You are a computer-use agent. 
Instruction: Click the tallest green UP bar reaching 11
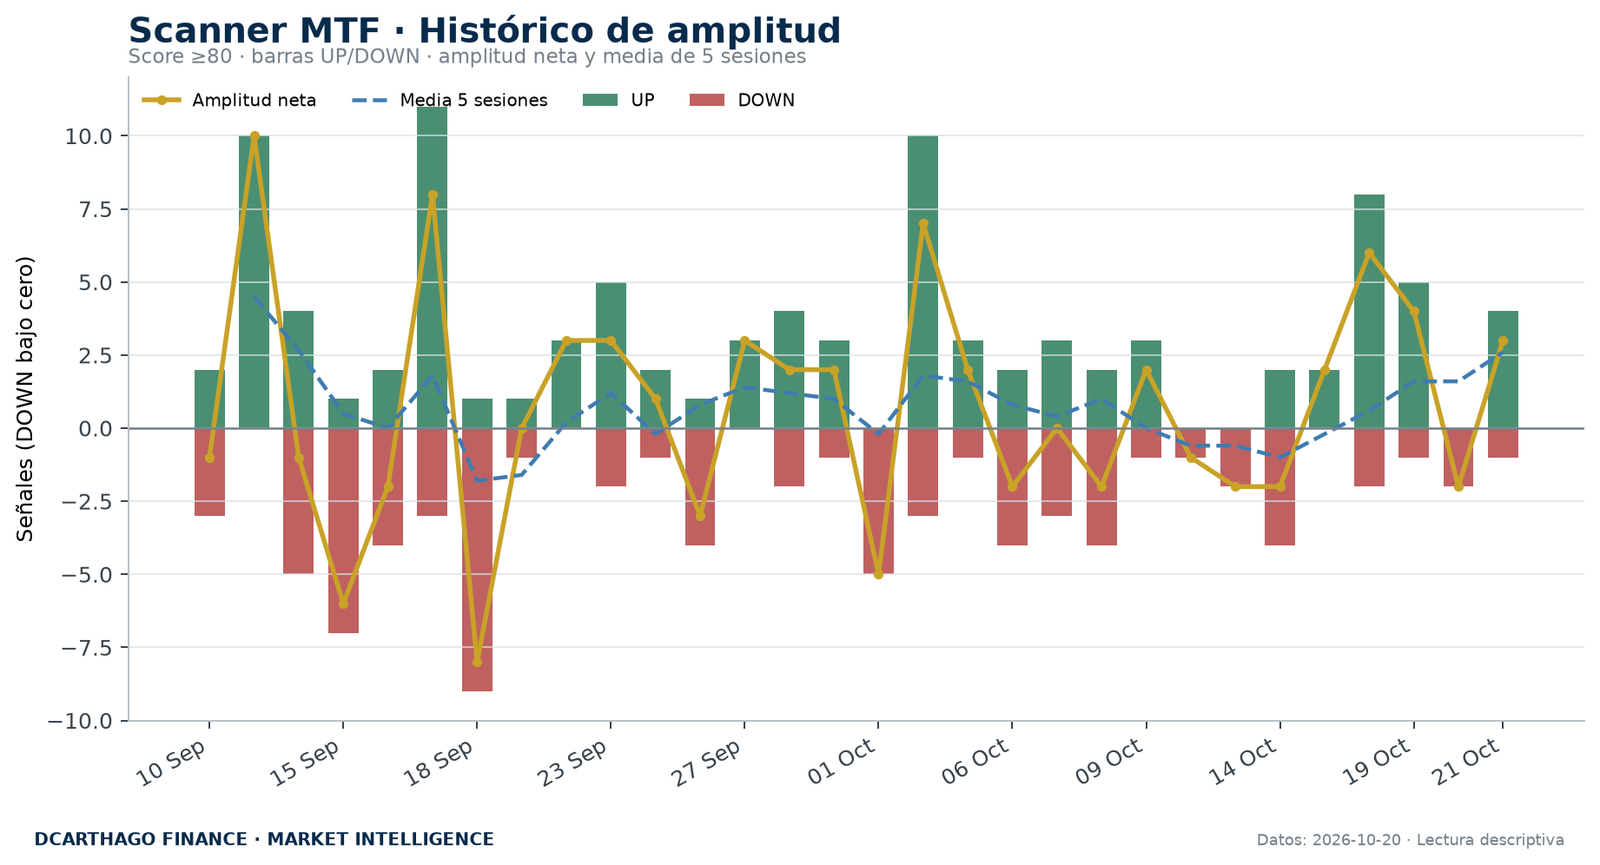click(432, 267)
